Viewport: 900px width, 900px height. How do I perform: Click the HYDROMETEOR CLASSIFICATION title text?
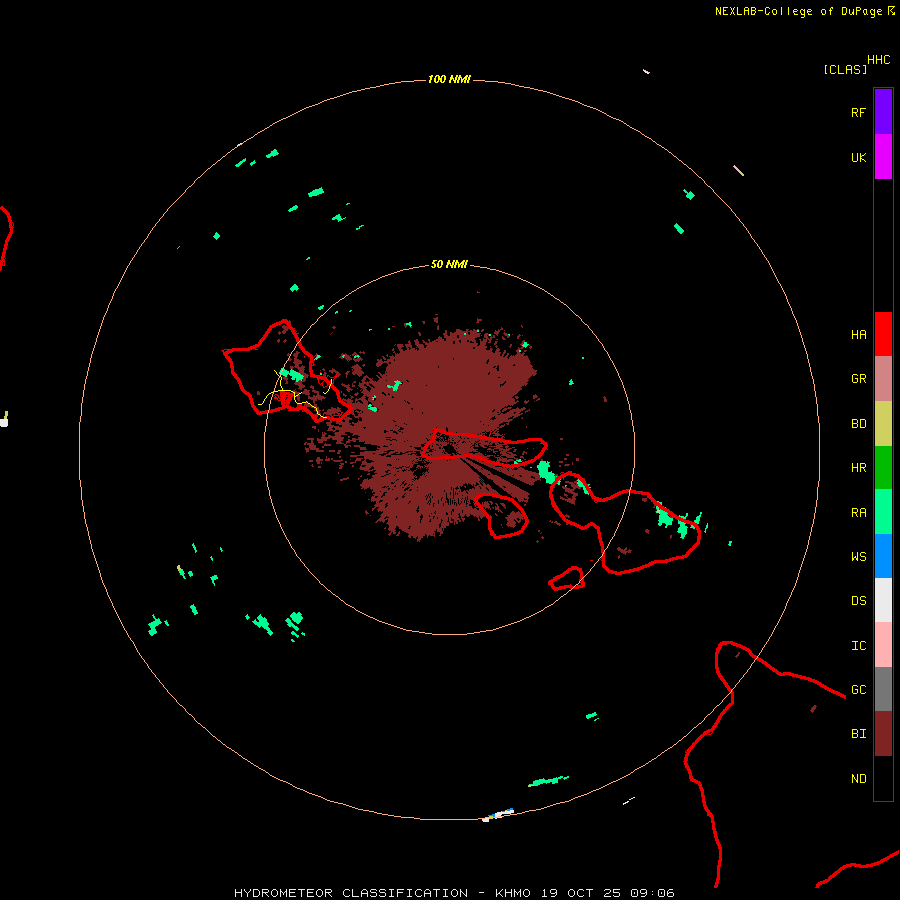coord(351,893)
